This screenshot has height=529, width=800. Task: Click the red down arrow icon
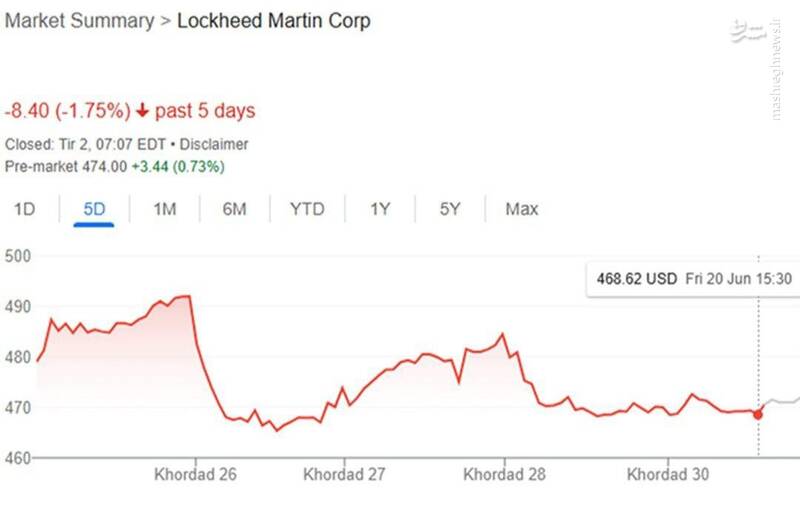point(143,111)
